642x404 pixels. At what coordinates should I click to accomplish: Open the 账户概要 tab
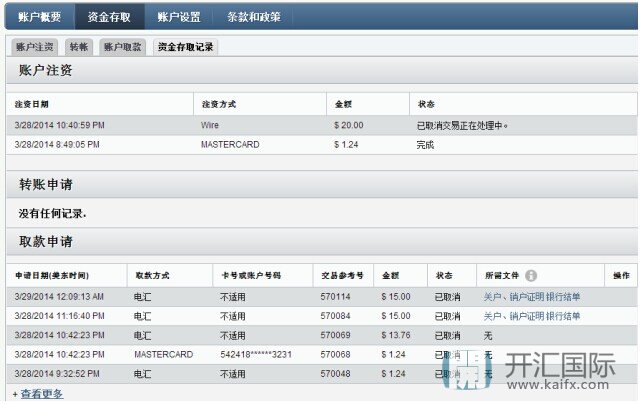(39, 16)
